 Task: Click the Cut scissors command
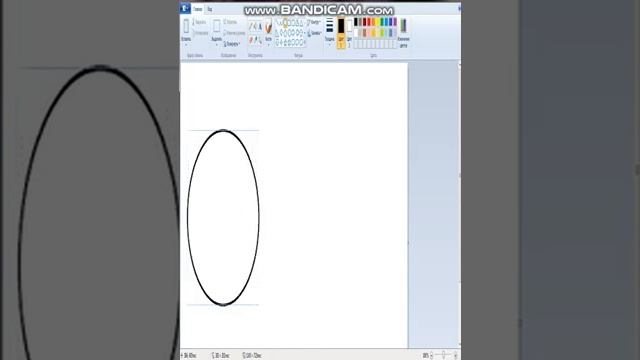[199, 22]
